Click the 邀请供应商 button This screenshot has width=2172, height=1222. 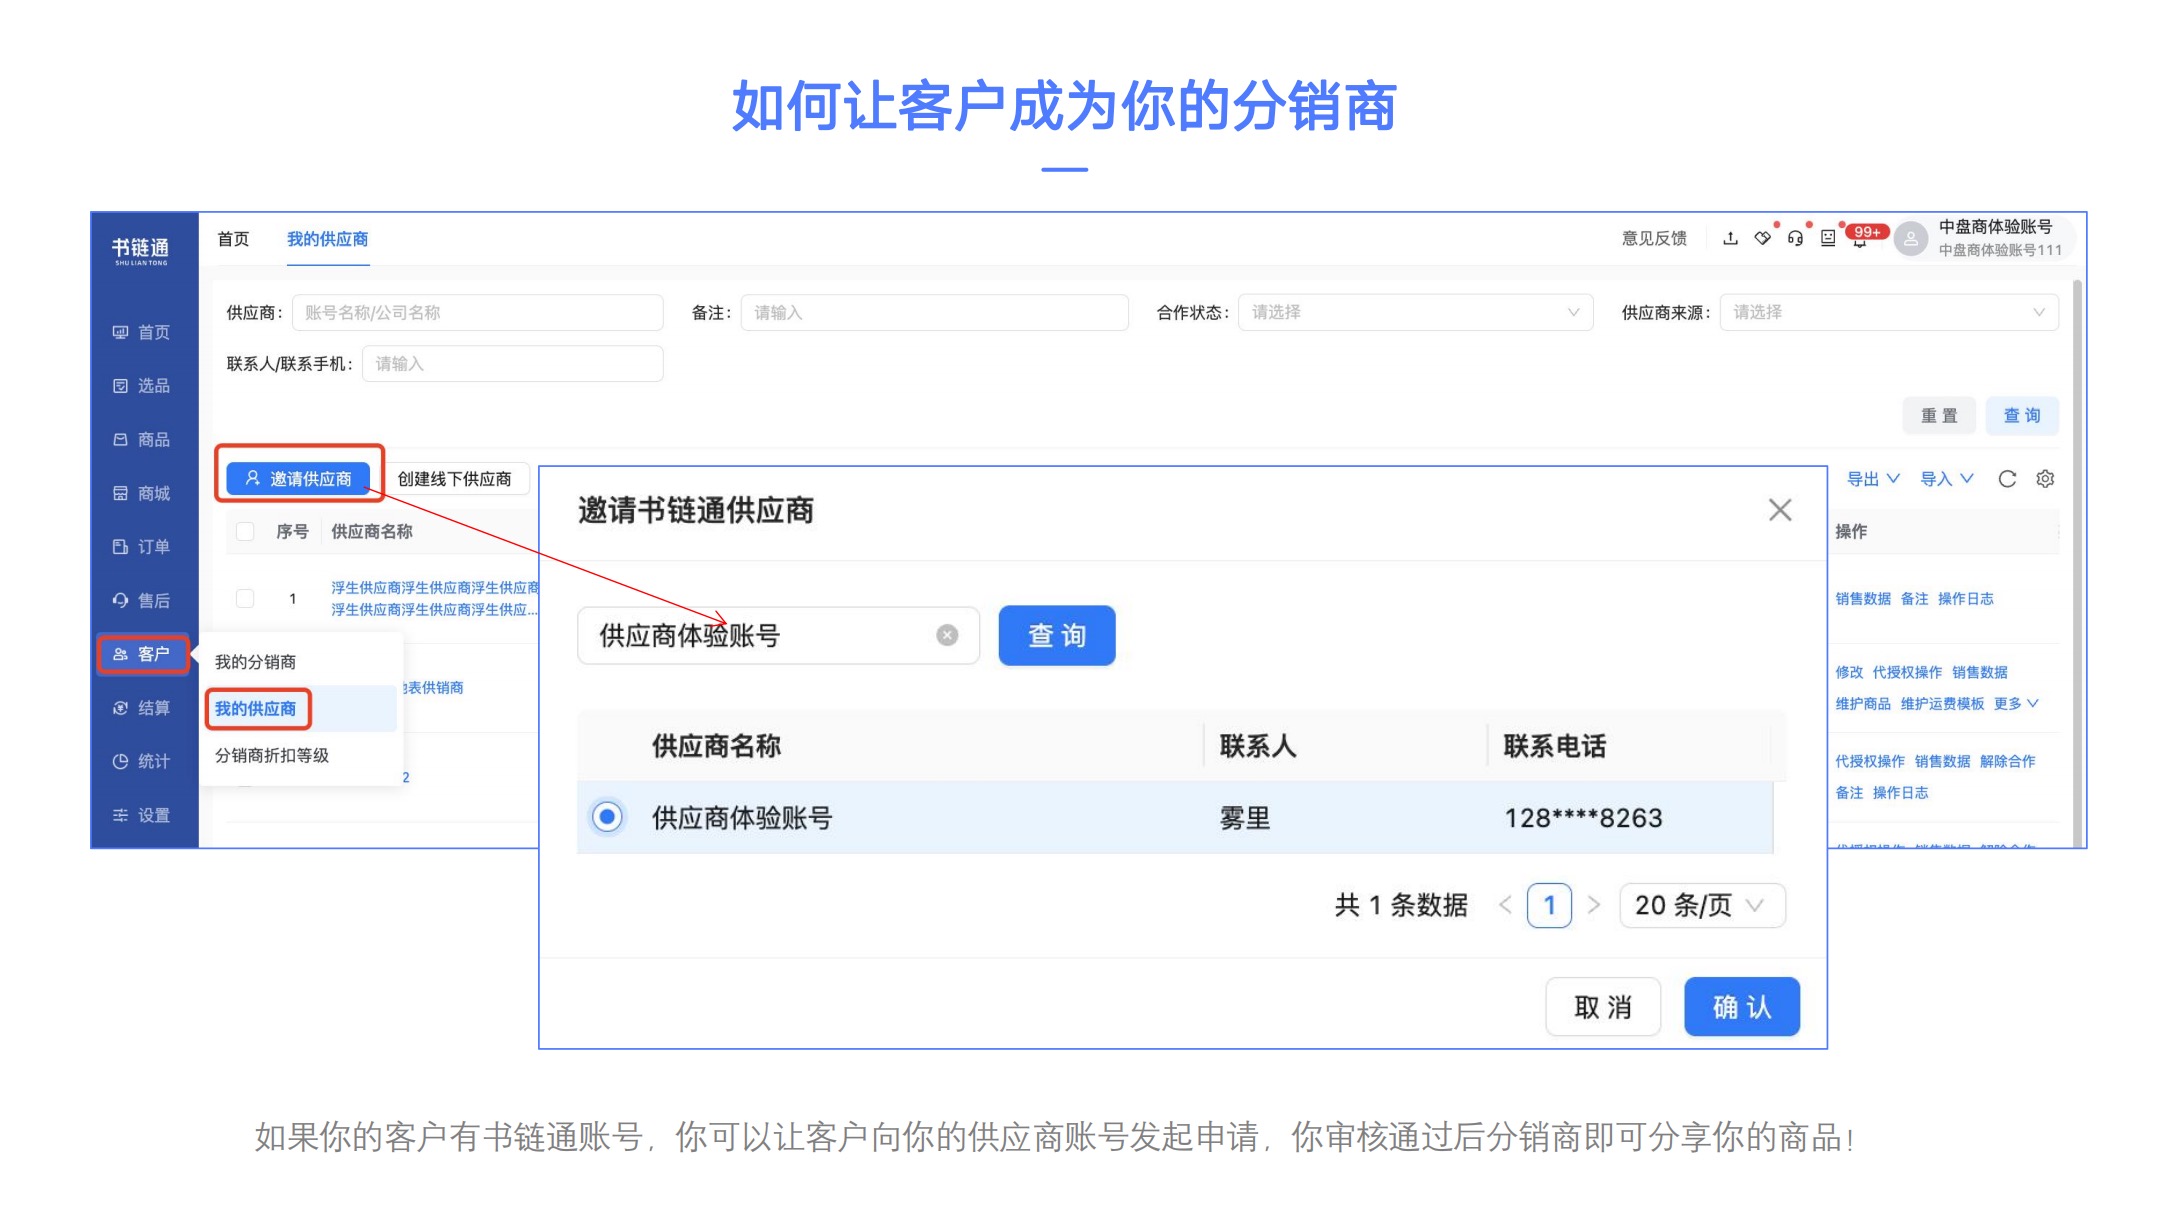point(298,479)
